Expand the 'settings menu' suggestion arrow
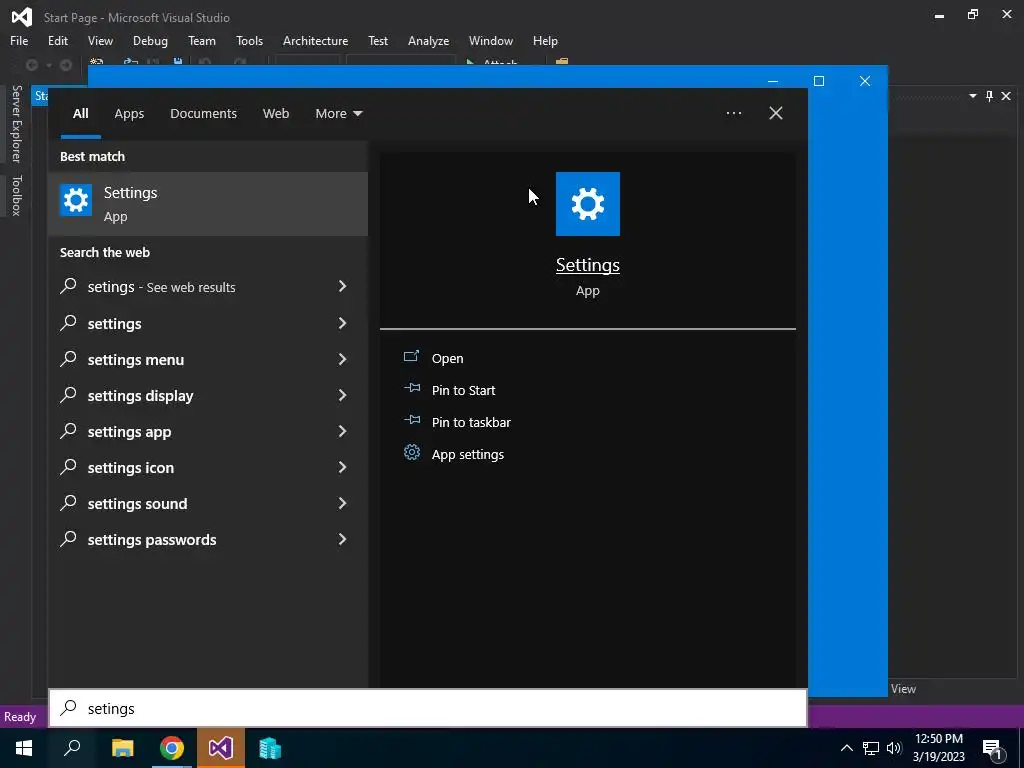This screenshot has width=1024, height=768. [x=342, y=359]
